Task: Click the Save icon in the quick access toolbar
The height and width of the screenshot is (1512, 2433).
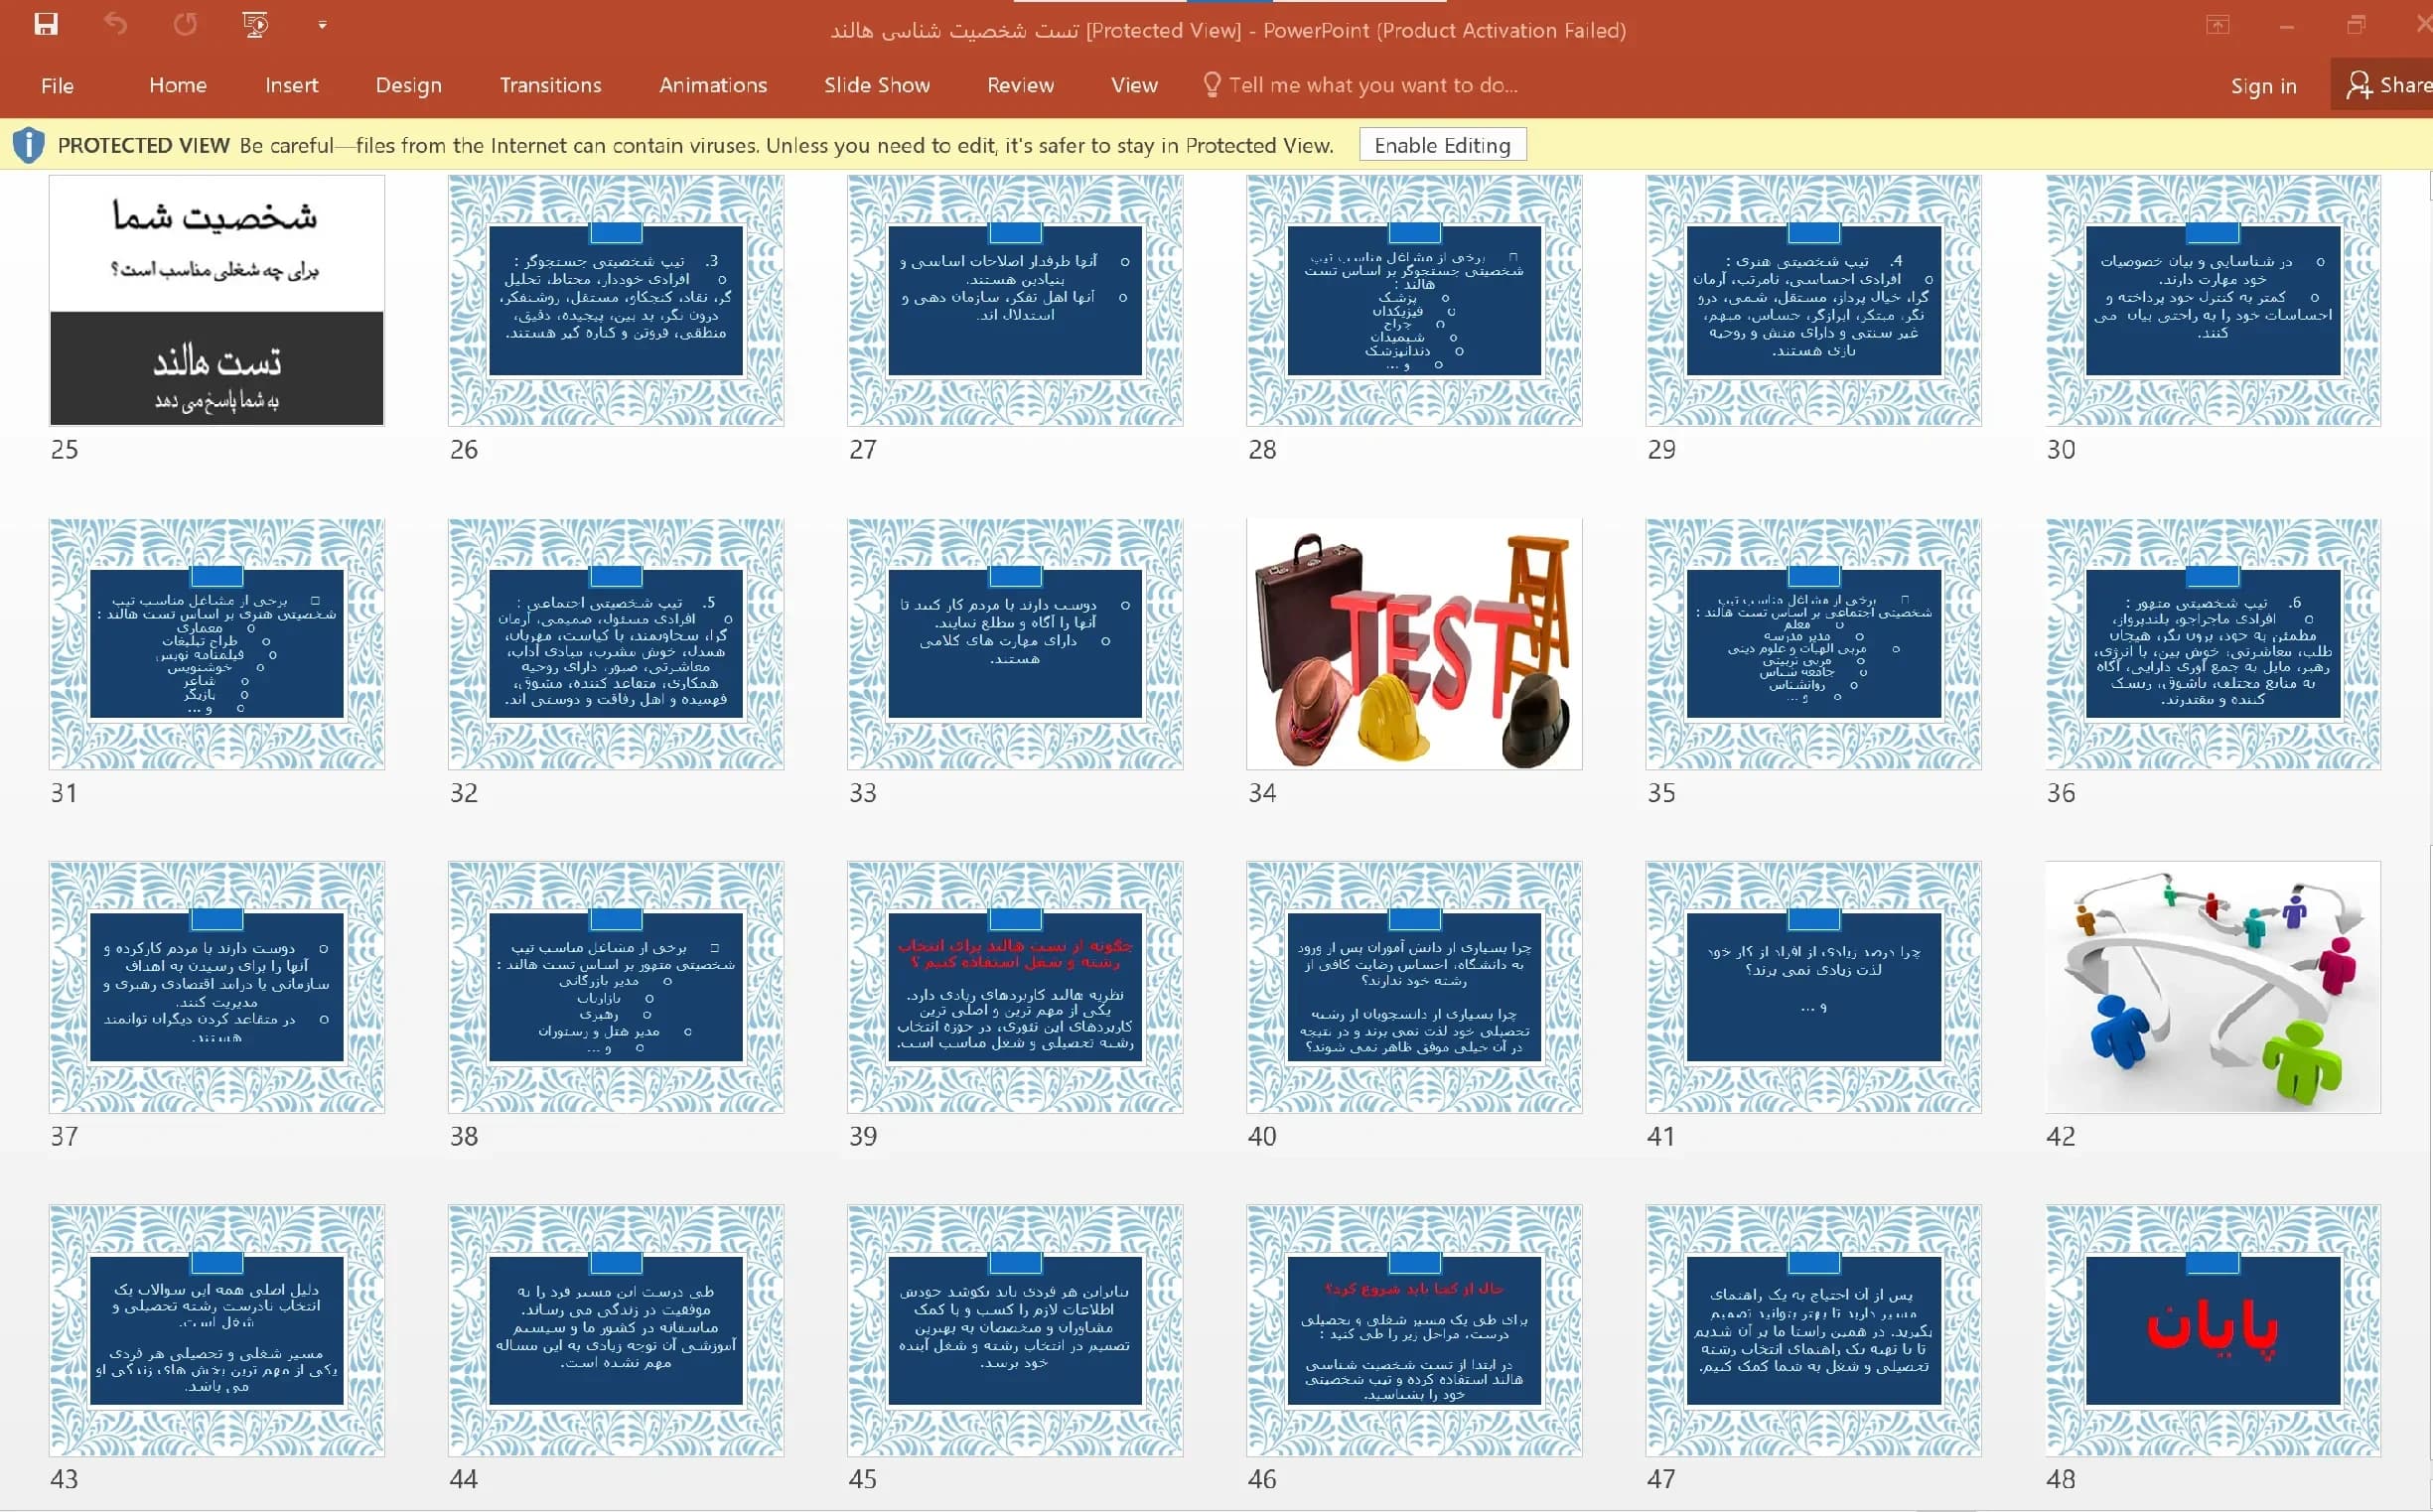Action: (x=46, y=24)
